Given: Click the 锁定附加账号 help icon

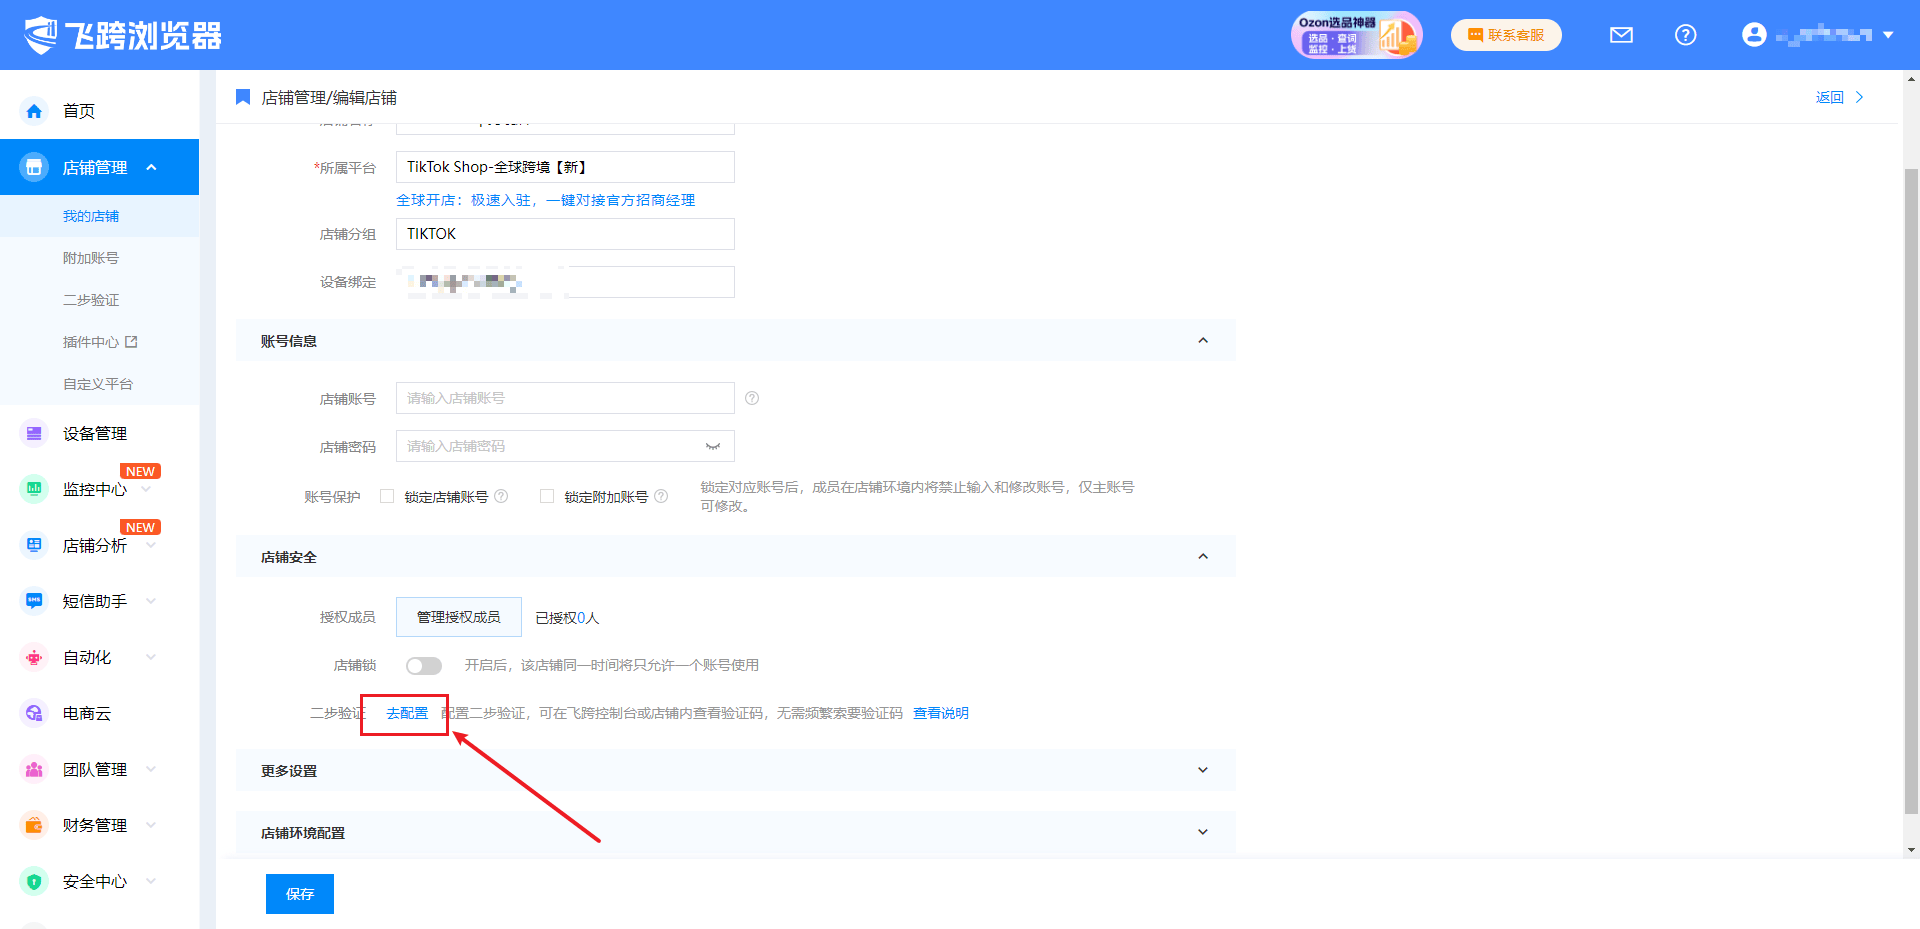Looking at the screenshot, I should click(661, 496).
